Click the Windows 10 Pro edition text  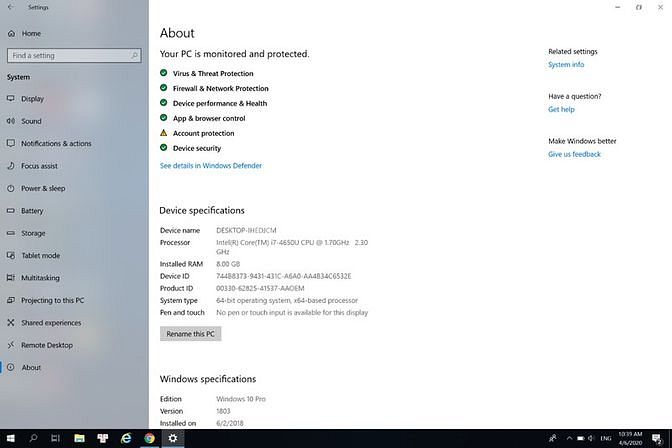[x=241, y=399]
